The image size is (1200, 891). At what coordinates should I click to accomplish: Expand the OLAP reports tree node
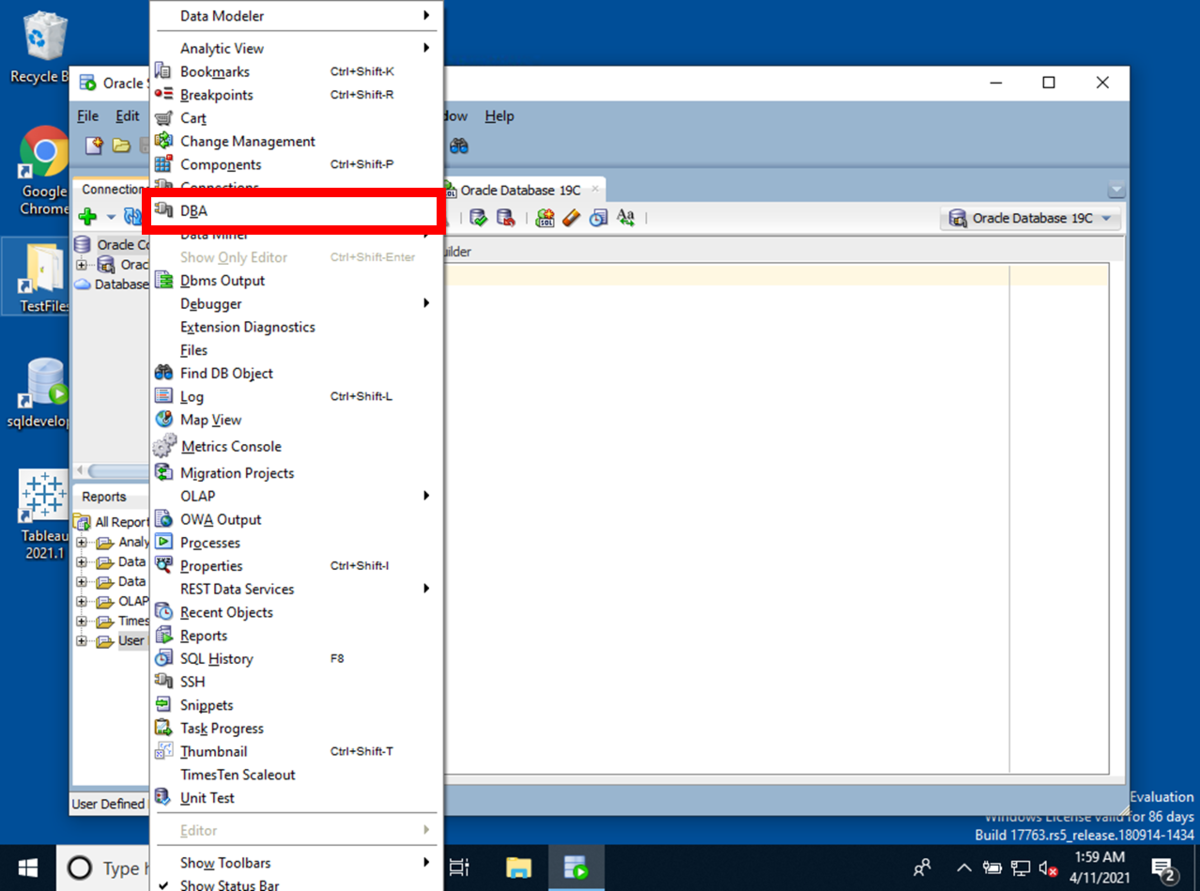coord(82,601)
